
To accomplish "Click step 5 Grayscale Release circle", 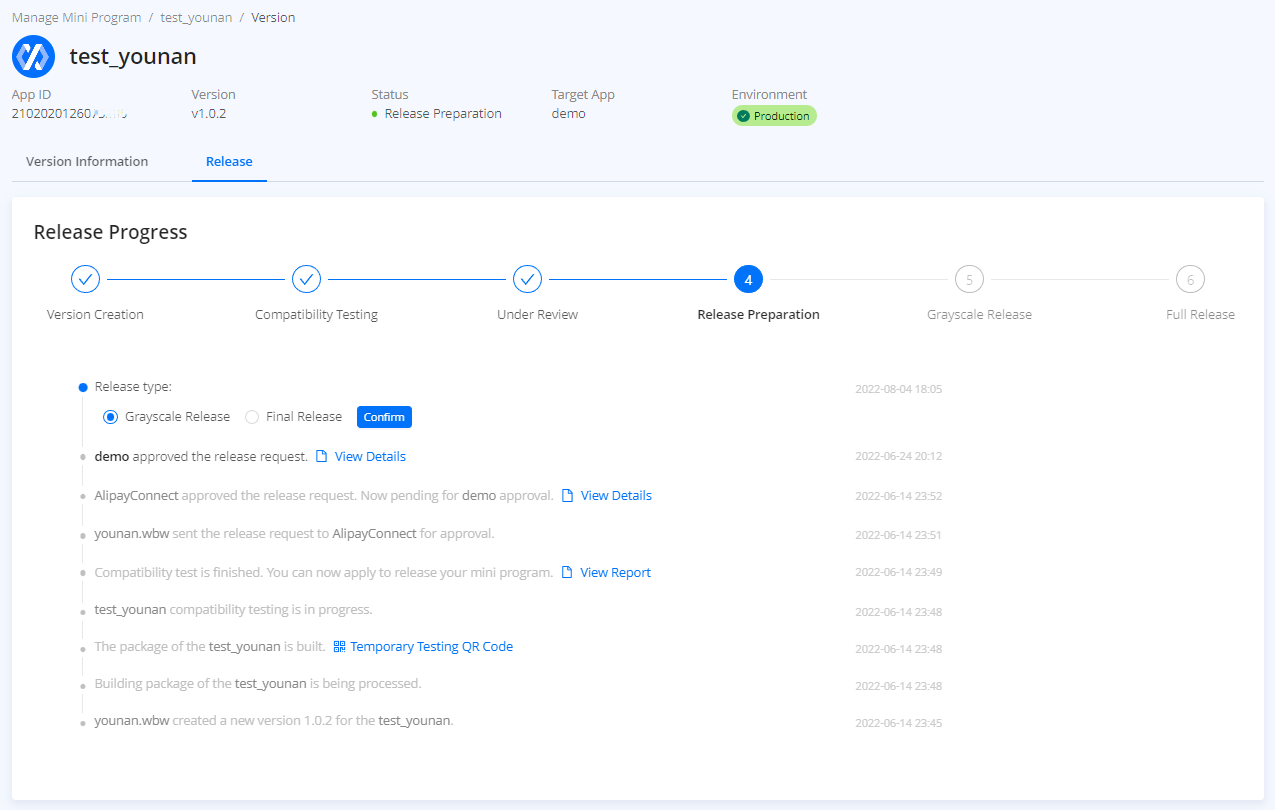I will coord(969,279).
